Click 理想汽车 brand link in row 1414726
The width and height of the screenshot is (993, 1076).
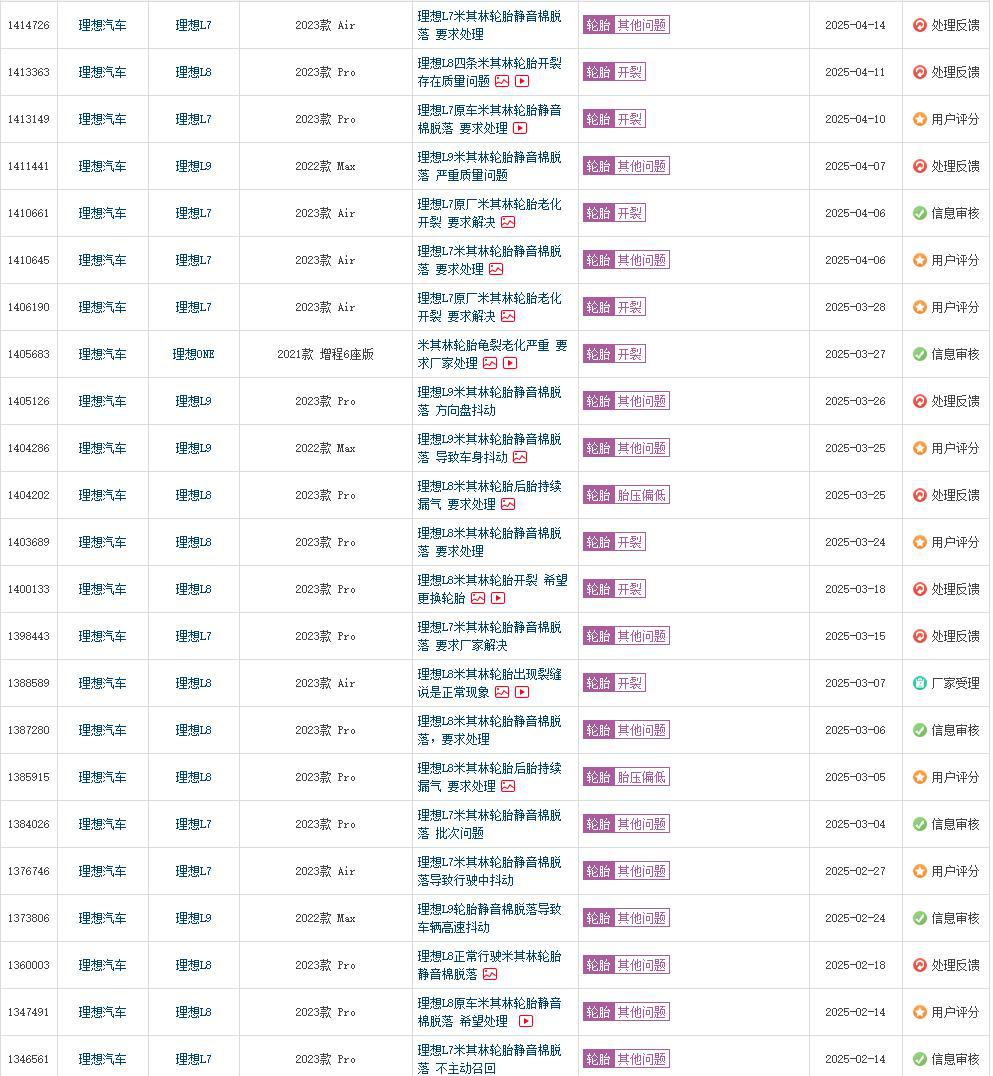pyautogui.click(x=102, y=25)
